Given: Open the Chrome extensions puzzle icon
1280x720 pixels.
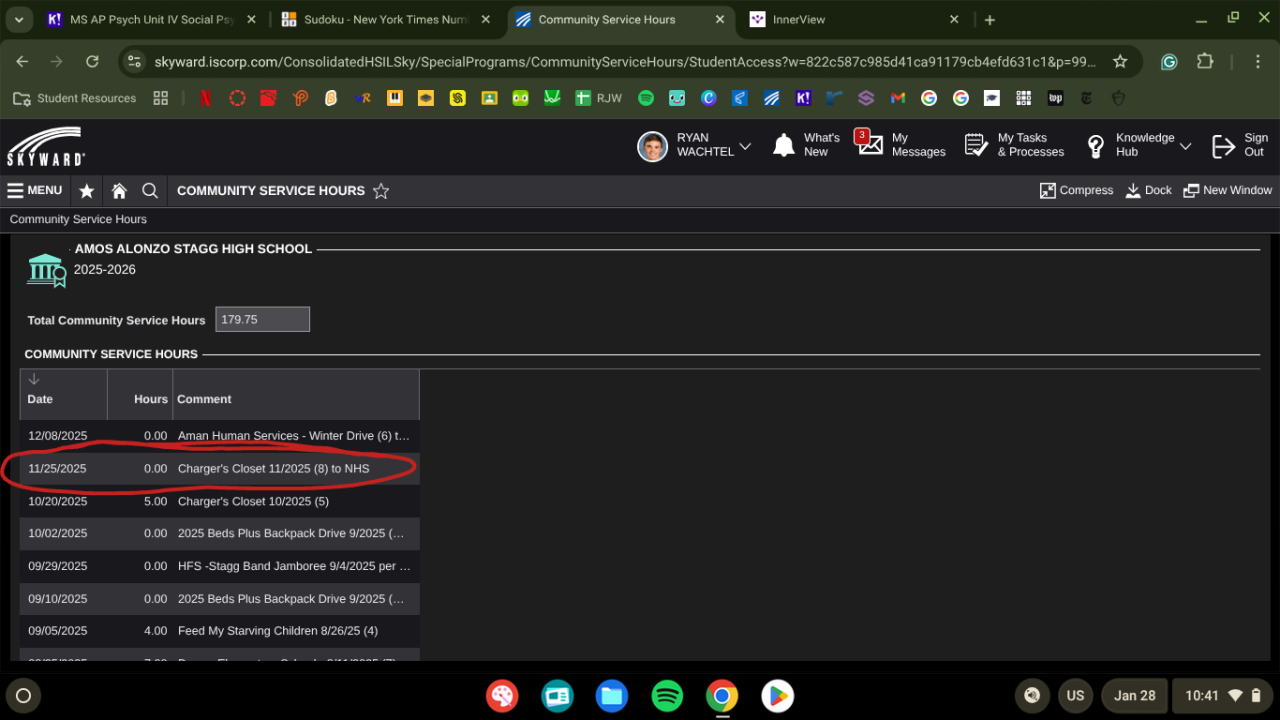Looking at the screenshot, I should click(x=1205, y=61).
